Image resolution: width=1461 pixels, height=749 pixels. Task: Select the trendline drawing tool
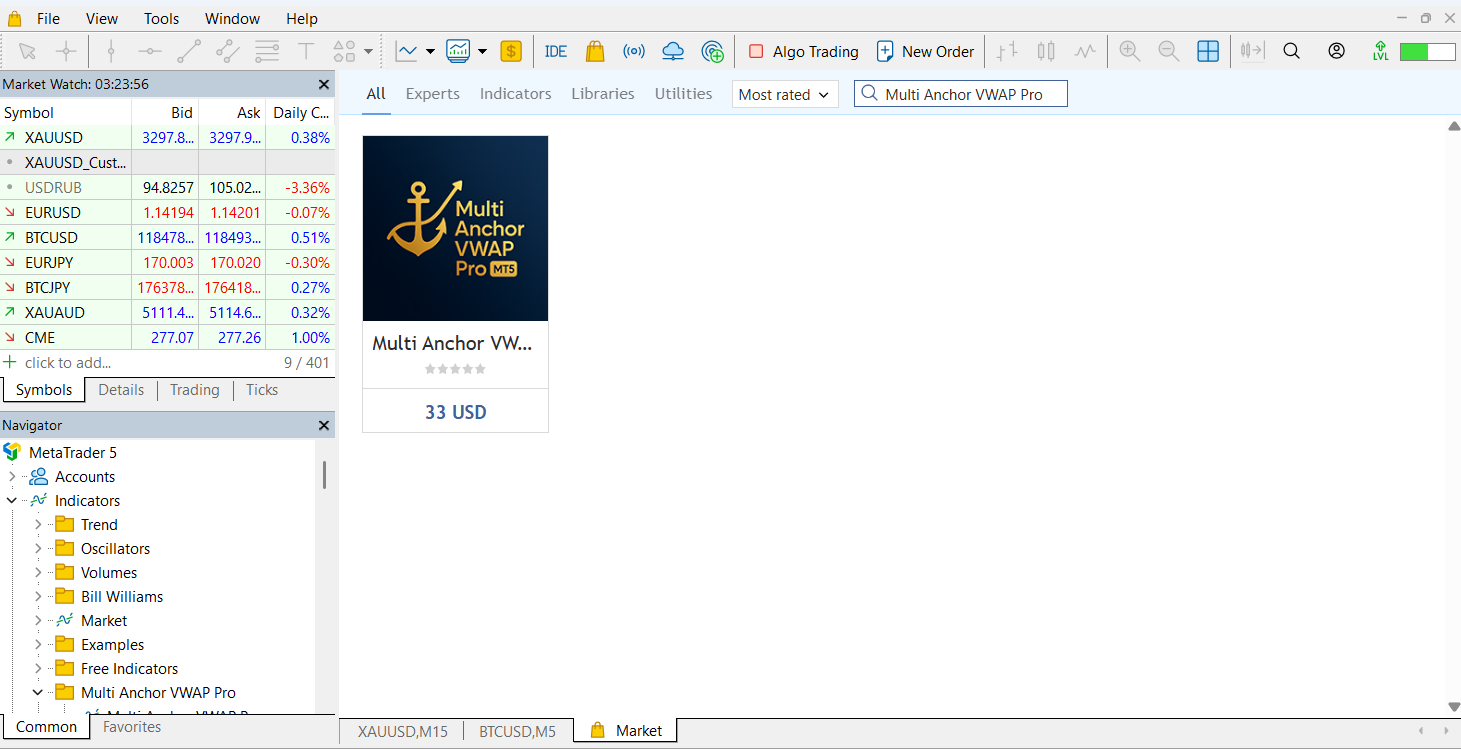click(x=189, y=51)
